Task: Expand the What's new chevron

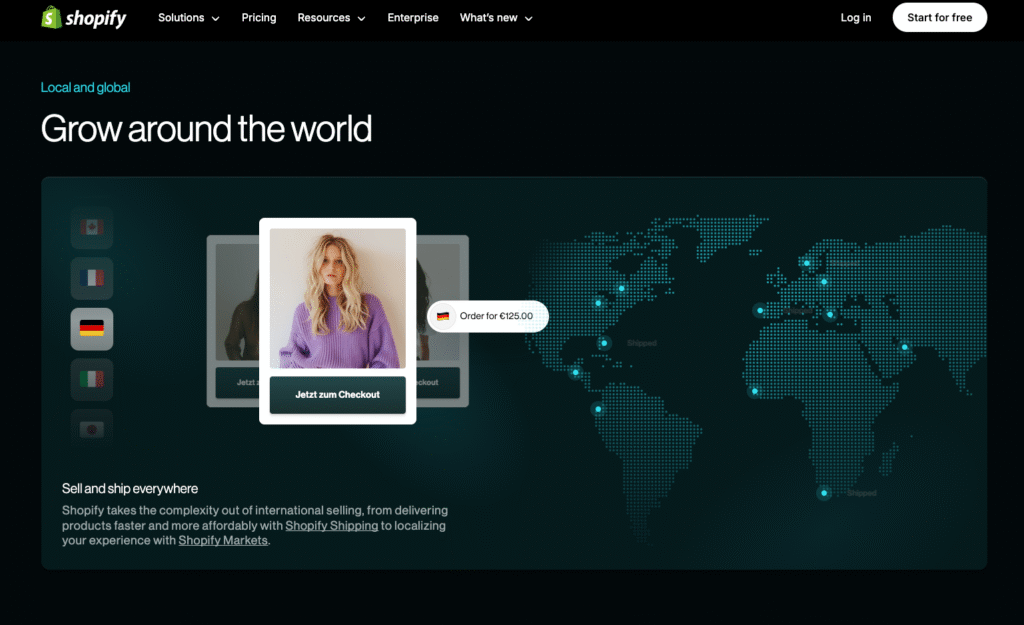Action: [528, 19]
